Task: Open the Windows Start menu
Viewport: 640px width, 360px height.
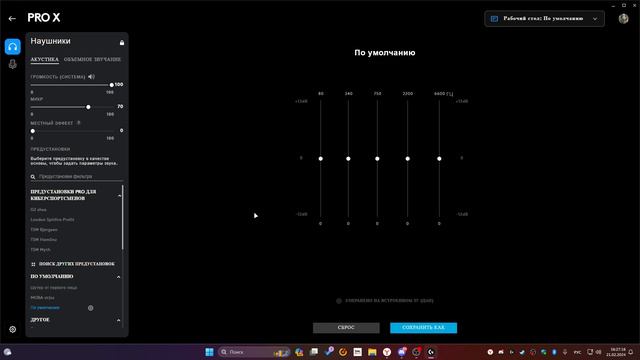Action: (x=209, y=352)
